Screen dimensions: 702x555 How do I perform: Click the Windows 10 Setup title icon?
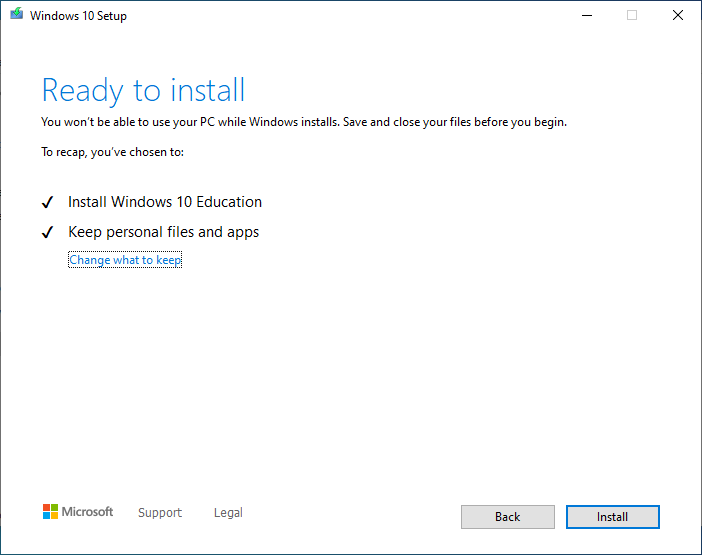17,14
